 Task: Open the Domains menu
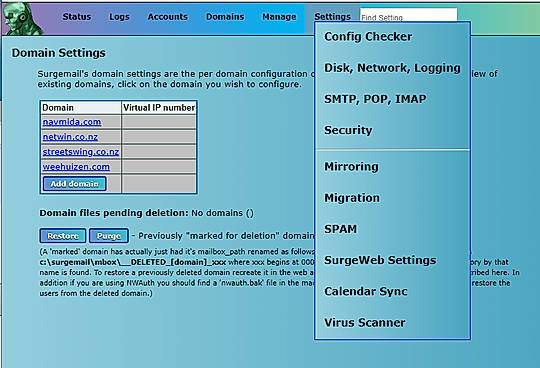click(x=225, y=17)
